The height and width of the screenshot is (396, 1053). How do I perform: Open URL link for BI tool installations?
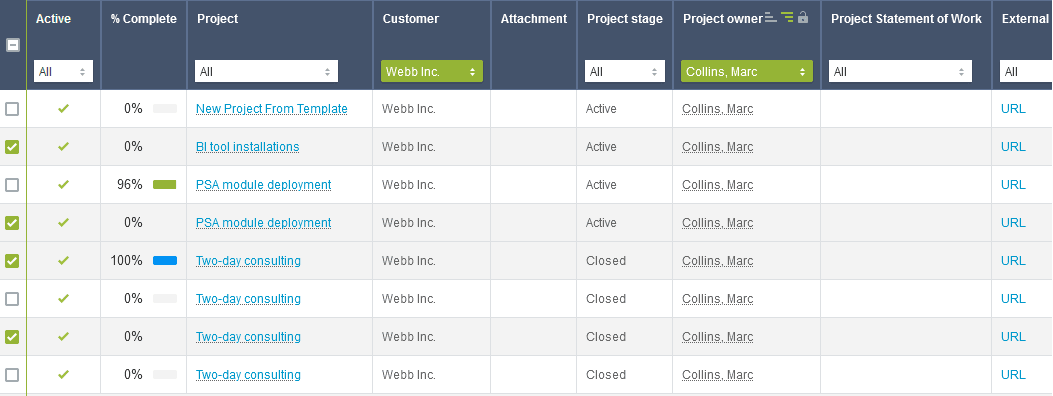point(1013,147)
